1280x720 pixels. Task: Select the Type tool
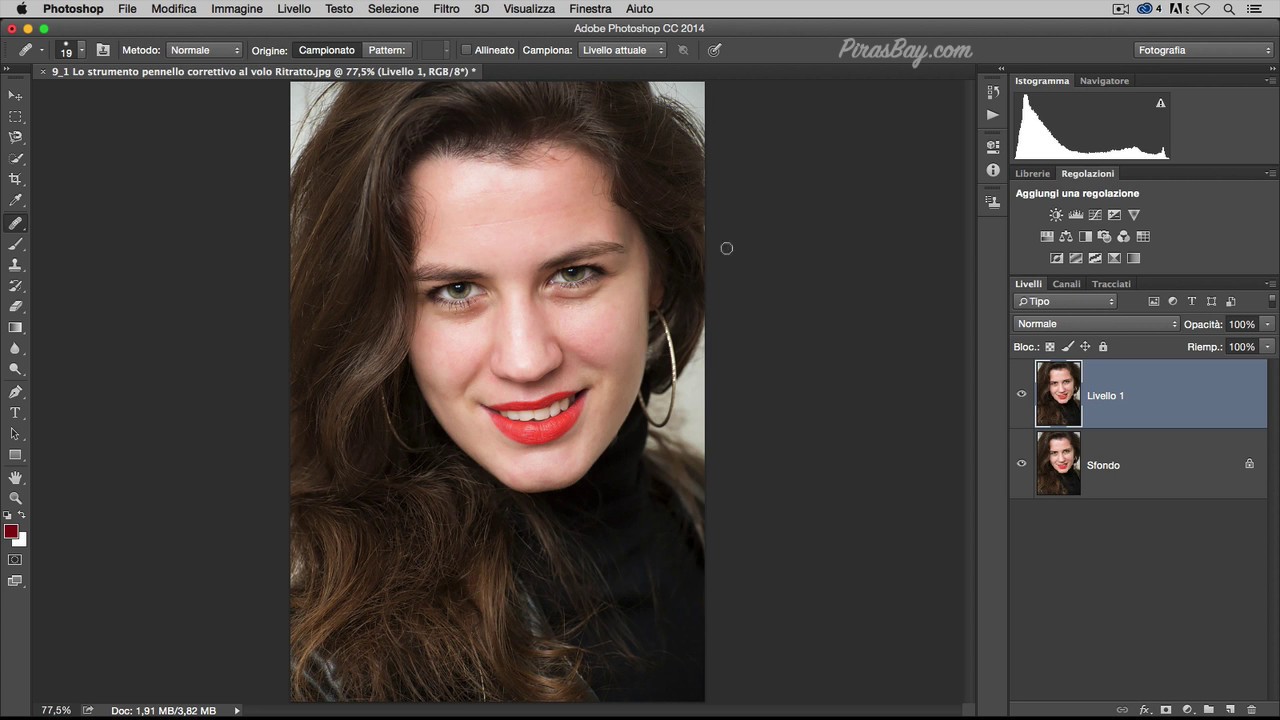[x=15, y=413]
